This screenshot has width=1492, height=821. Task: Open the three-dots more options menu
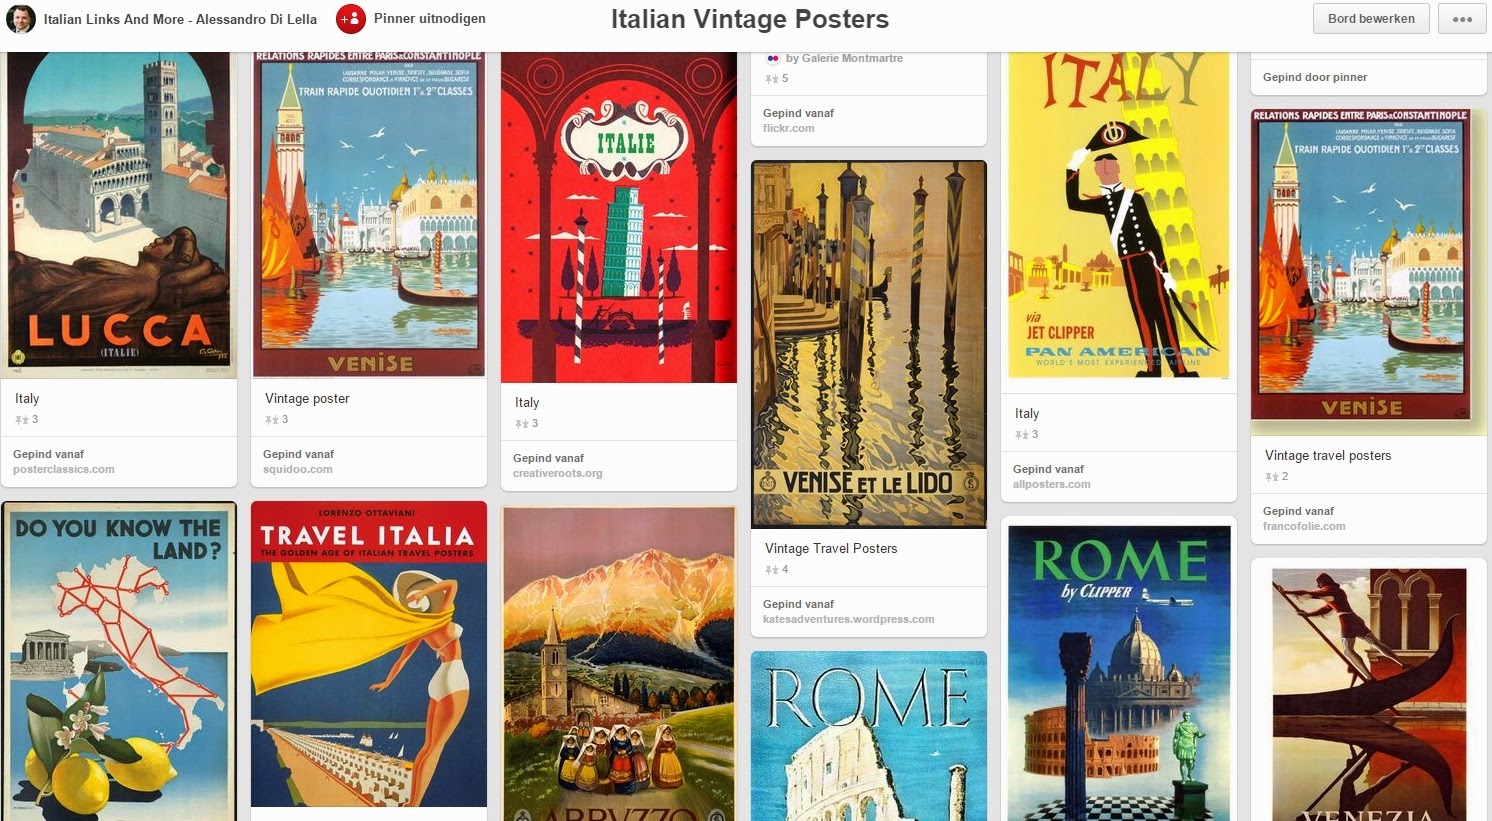pos(1462,19)
